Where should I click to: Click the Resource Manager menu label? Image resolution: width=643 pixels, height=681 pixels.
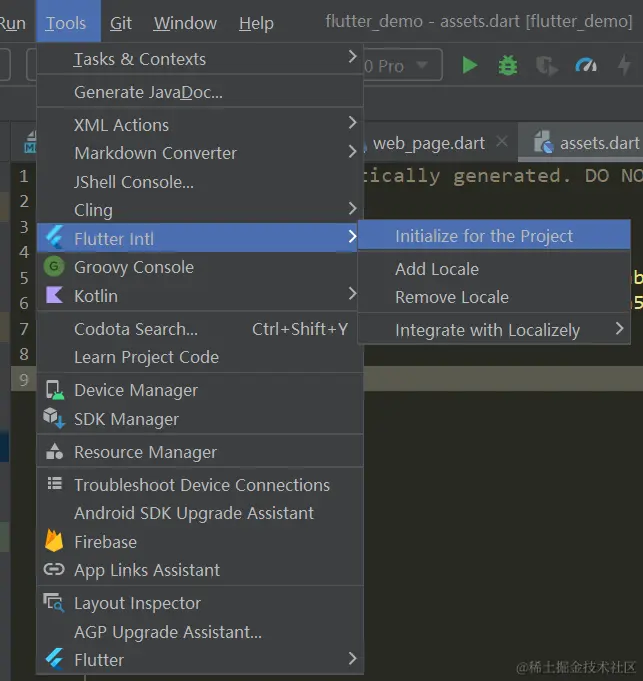145,452
